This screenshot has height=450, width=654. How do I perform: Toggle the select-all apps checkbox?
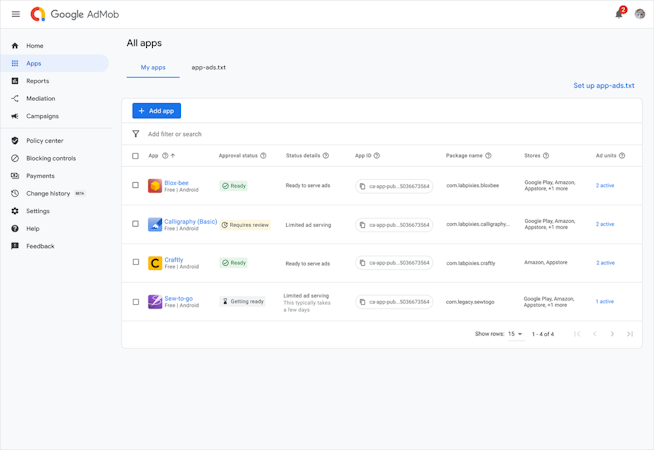coord(135,156)
